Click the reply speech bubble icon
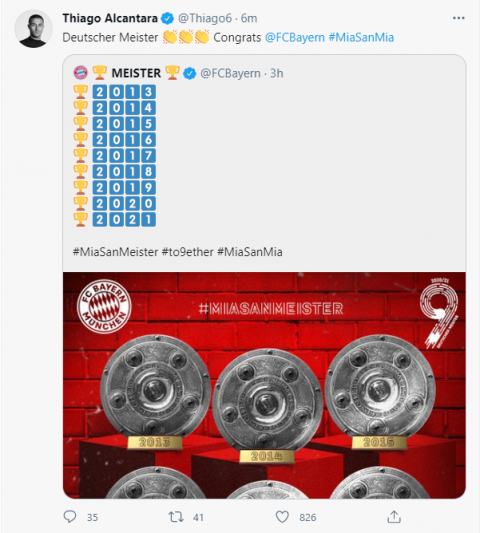This screenshot has width=480, height=533. point(70,517)
